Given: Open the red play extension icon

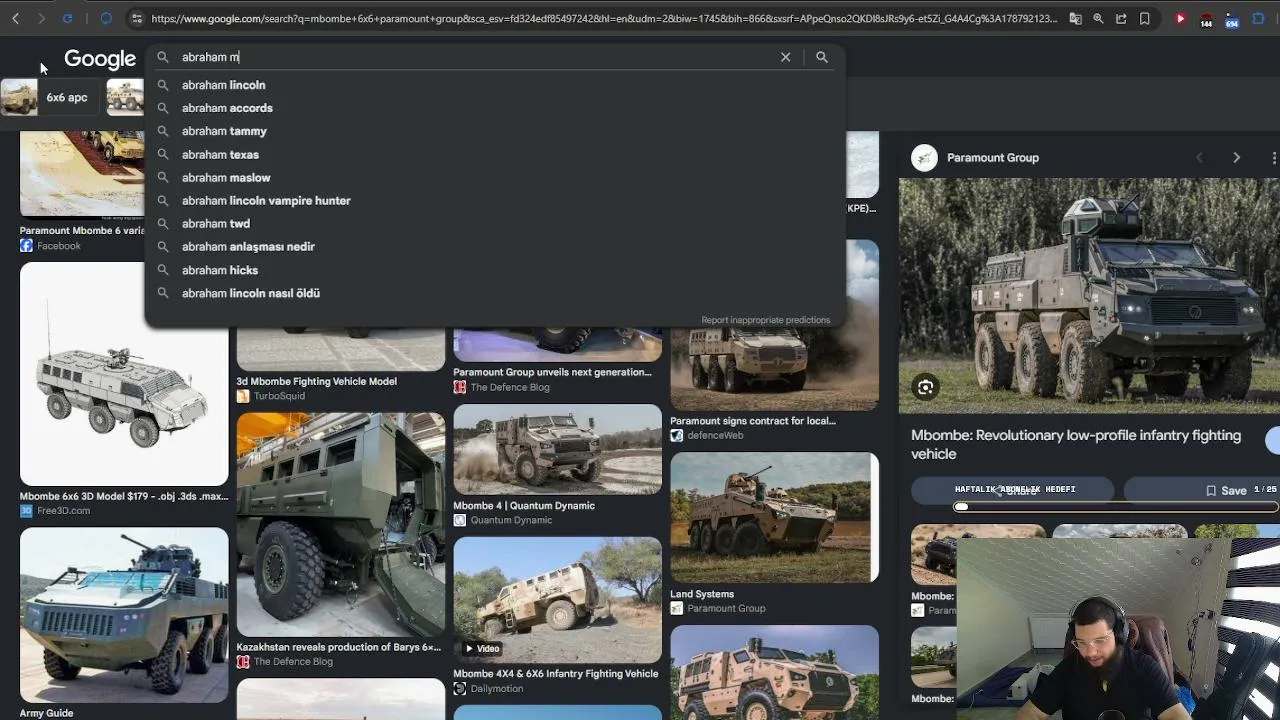Looking at the screenshot, I should [x=1181, y=18].
